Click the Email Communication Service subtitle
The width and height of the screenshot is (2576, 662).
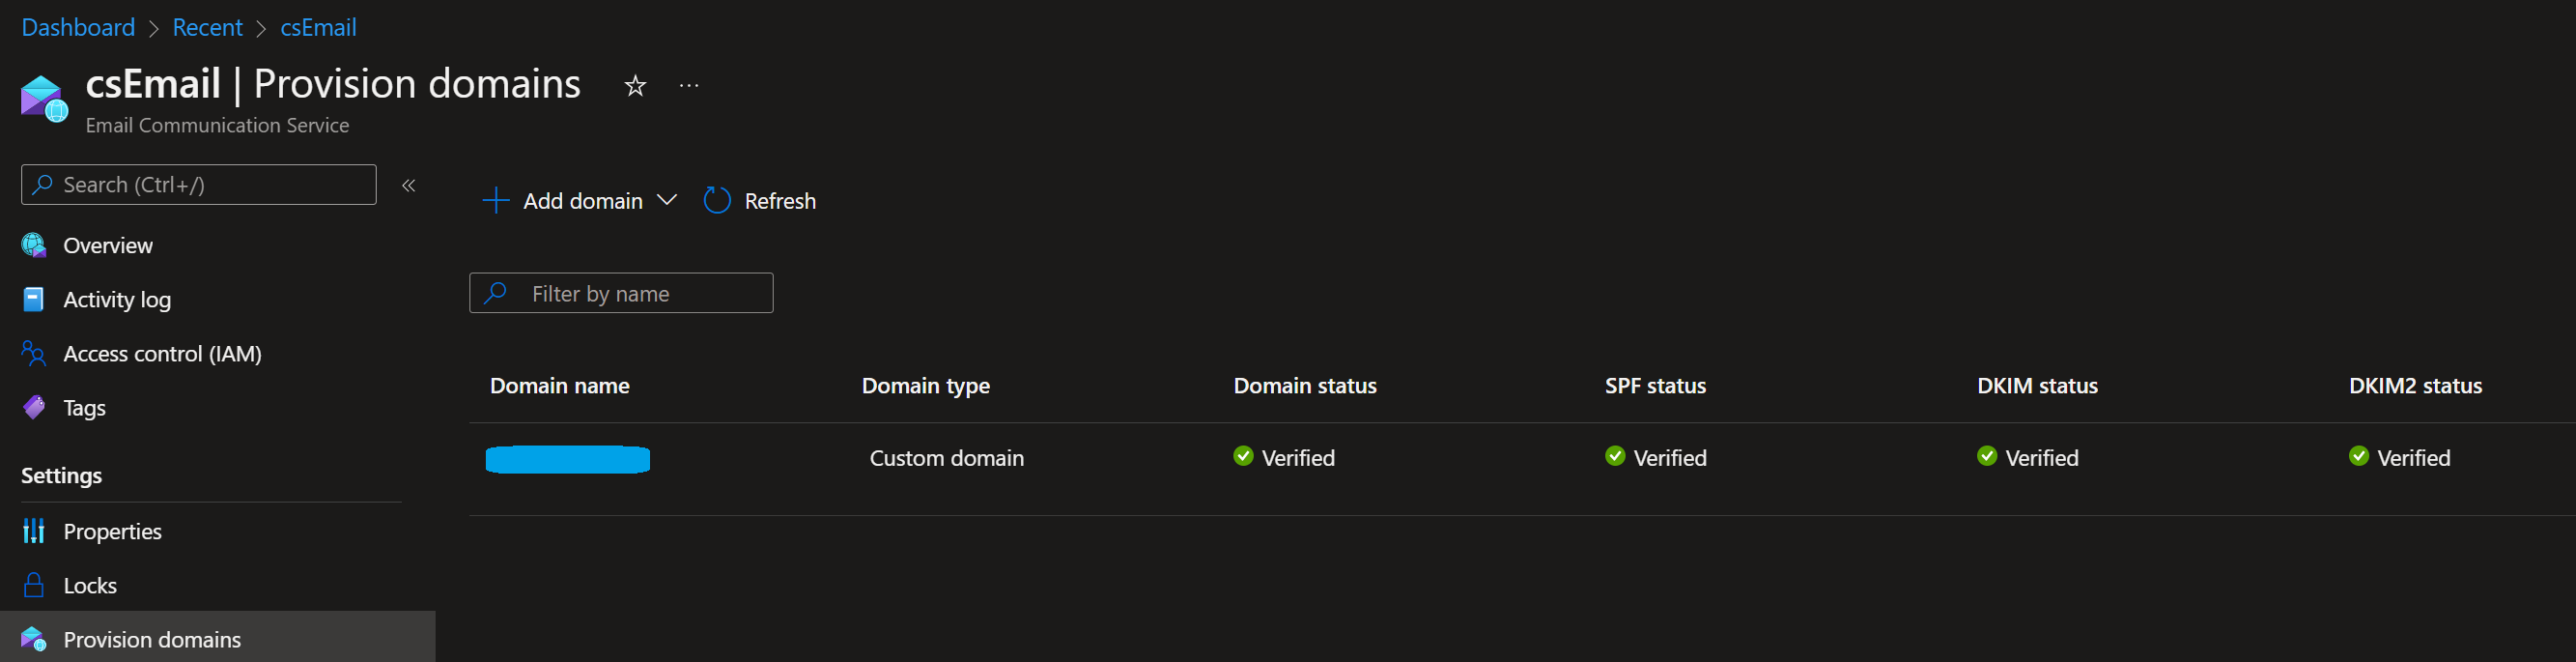[217, 125]
